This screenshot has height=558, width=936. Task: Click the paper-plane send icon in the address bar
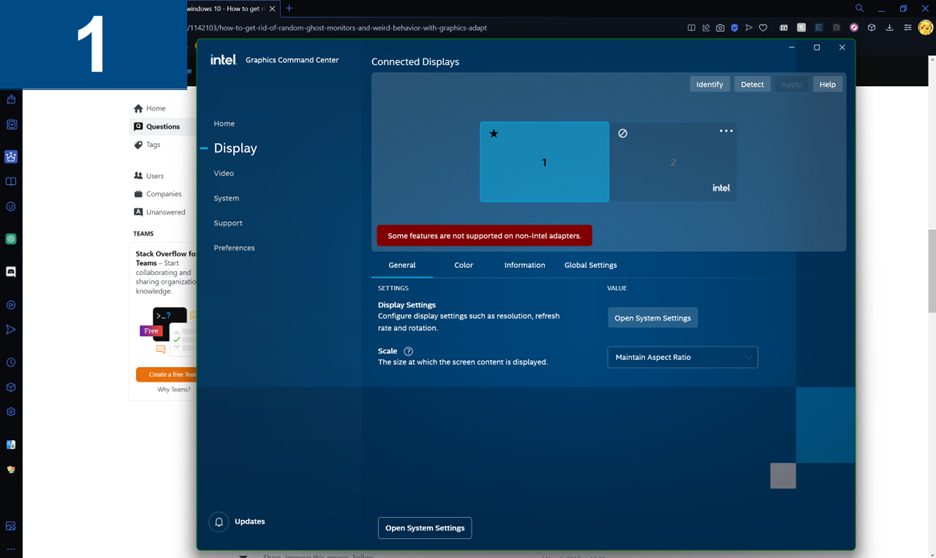[749, 27]
